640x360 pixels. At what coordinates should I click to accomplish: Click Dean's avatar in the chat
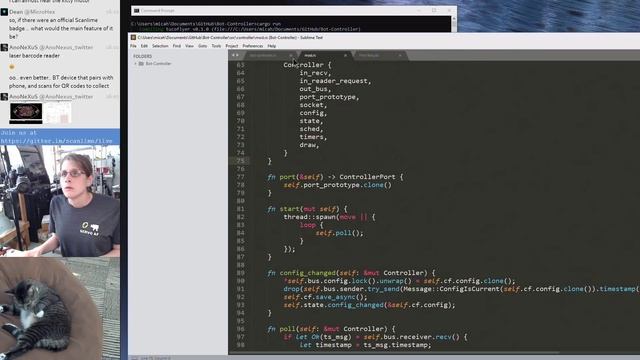pyautogui.click(x=4, y=12)
